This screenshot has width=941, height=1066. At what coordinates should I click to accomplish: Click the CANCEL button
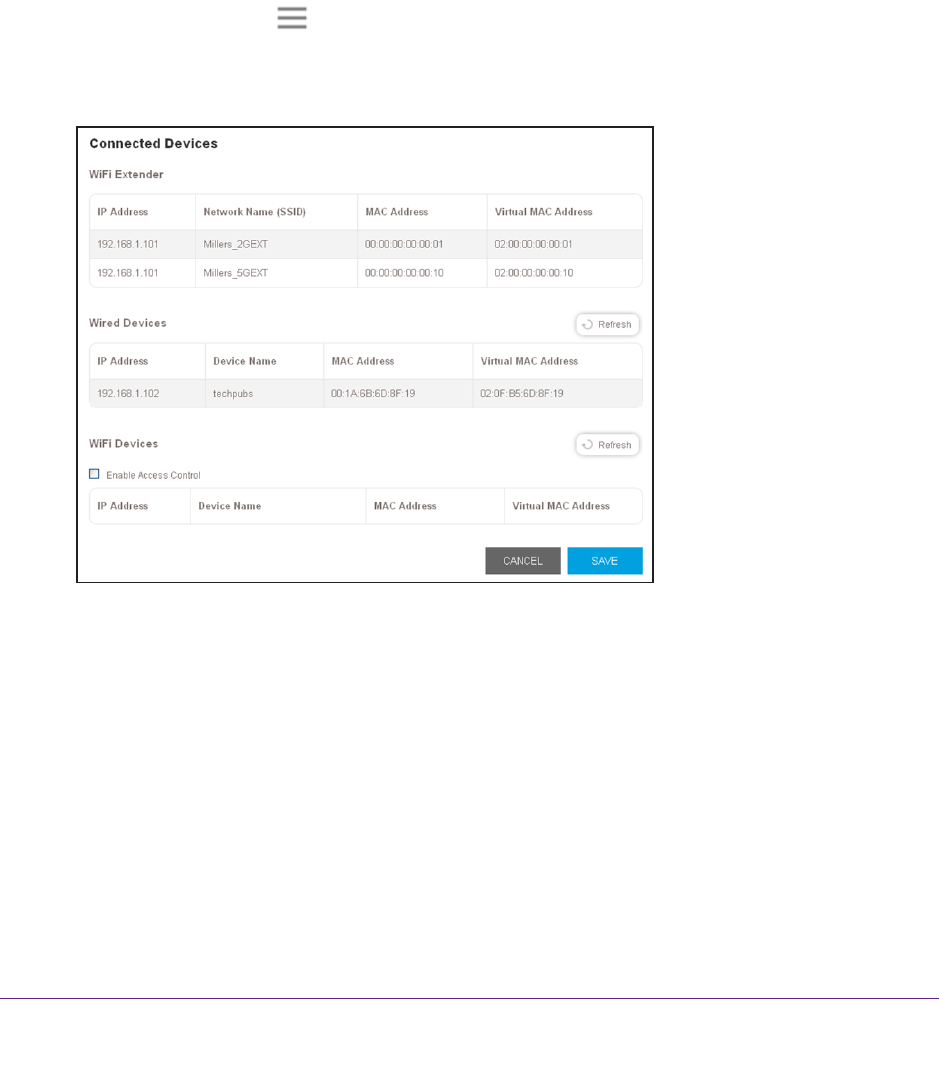pyautogui.click(x=523, y=561)
